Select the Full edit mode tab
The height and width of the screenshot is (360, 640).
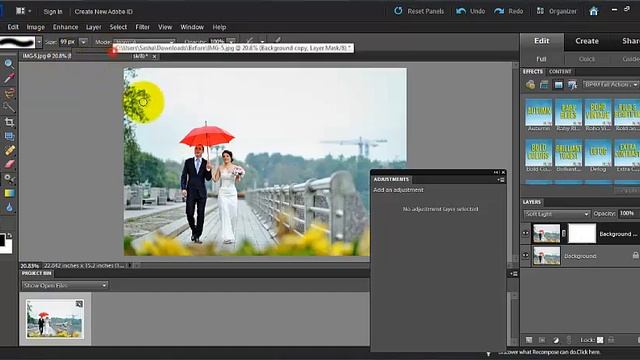pyautogui.click(x=541, y=59)
